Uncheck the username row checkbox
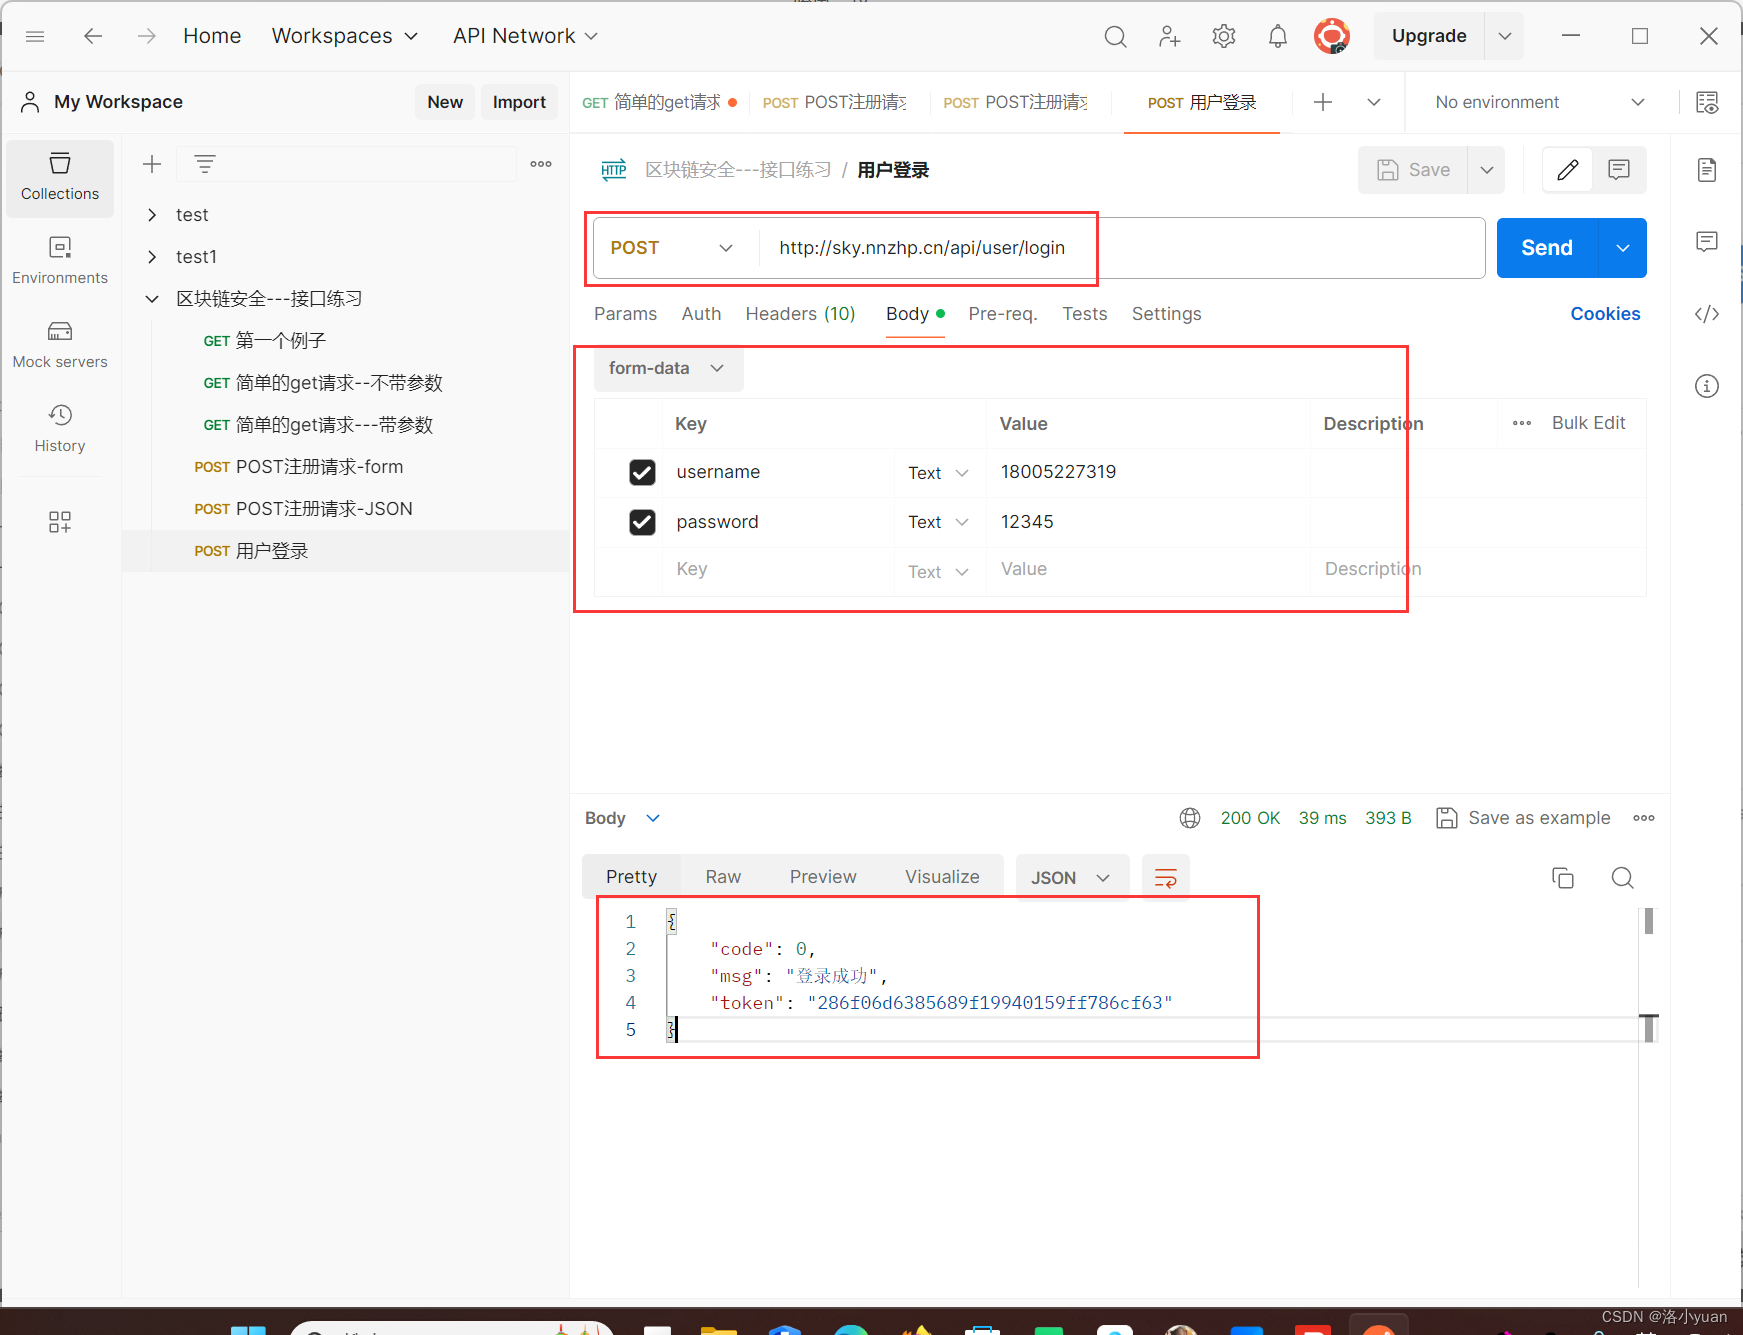 [642, 472]
